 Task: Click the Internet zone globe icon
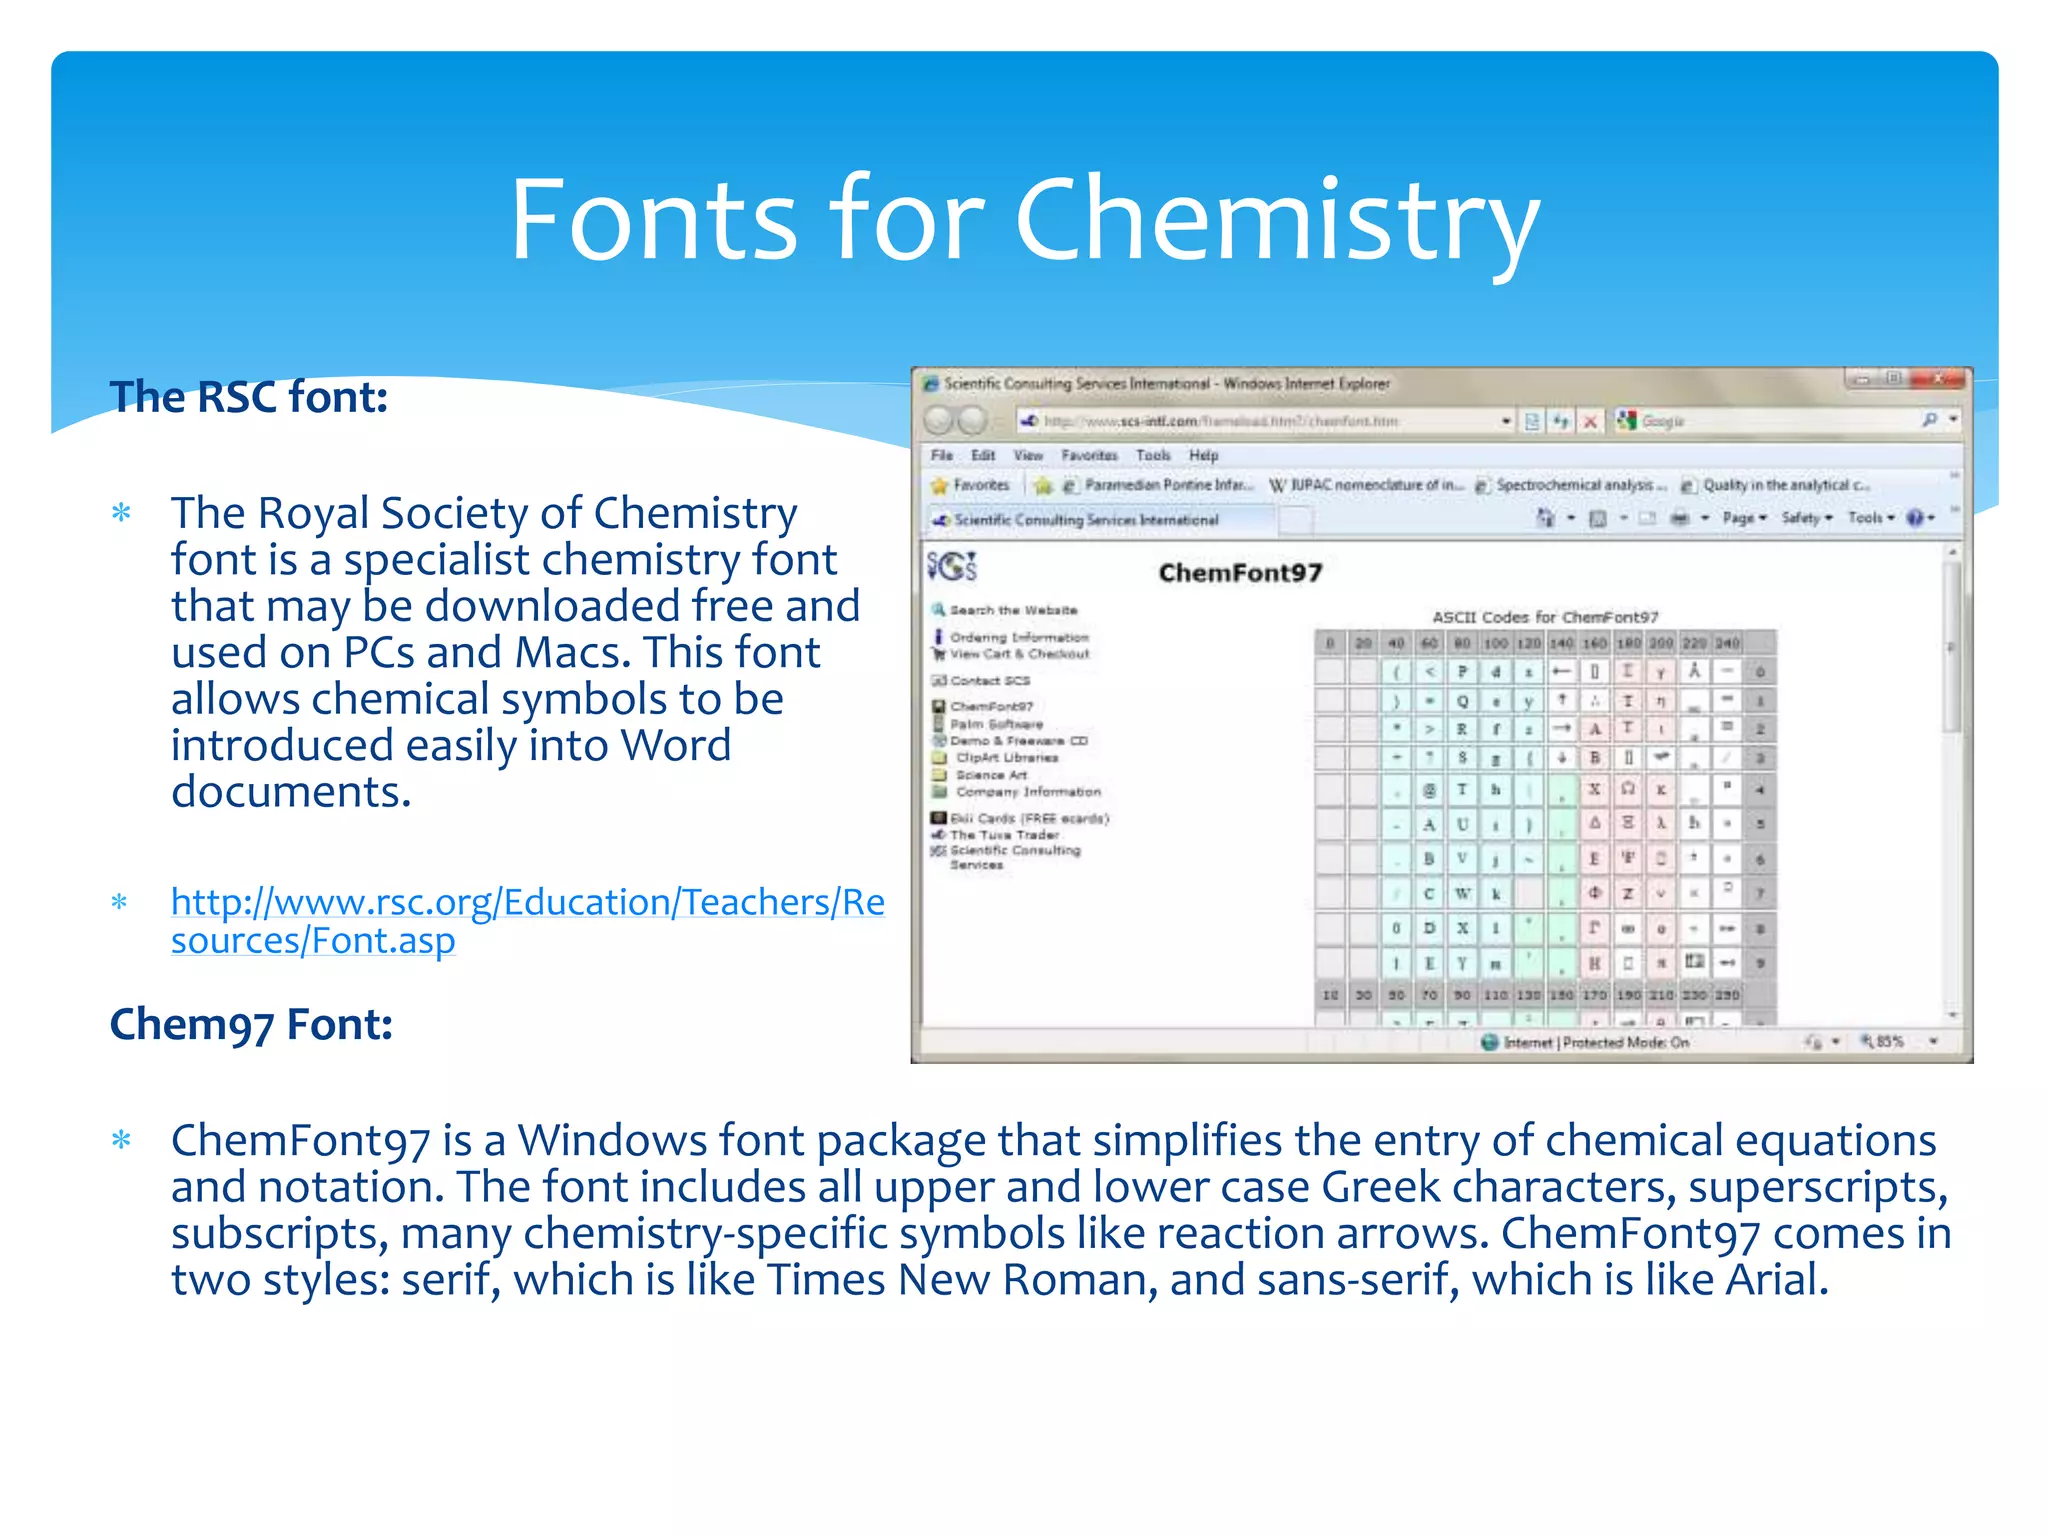coord(1490,1043)
